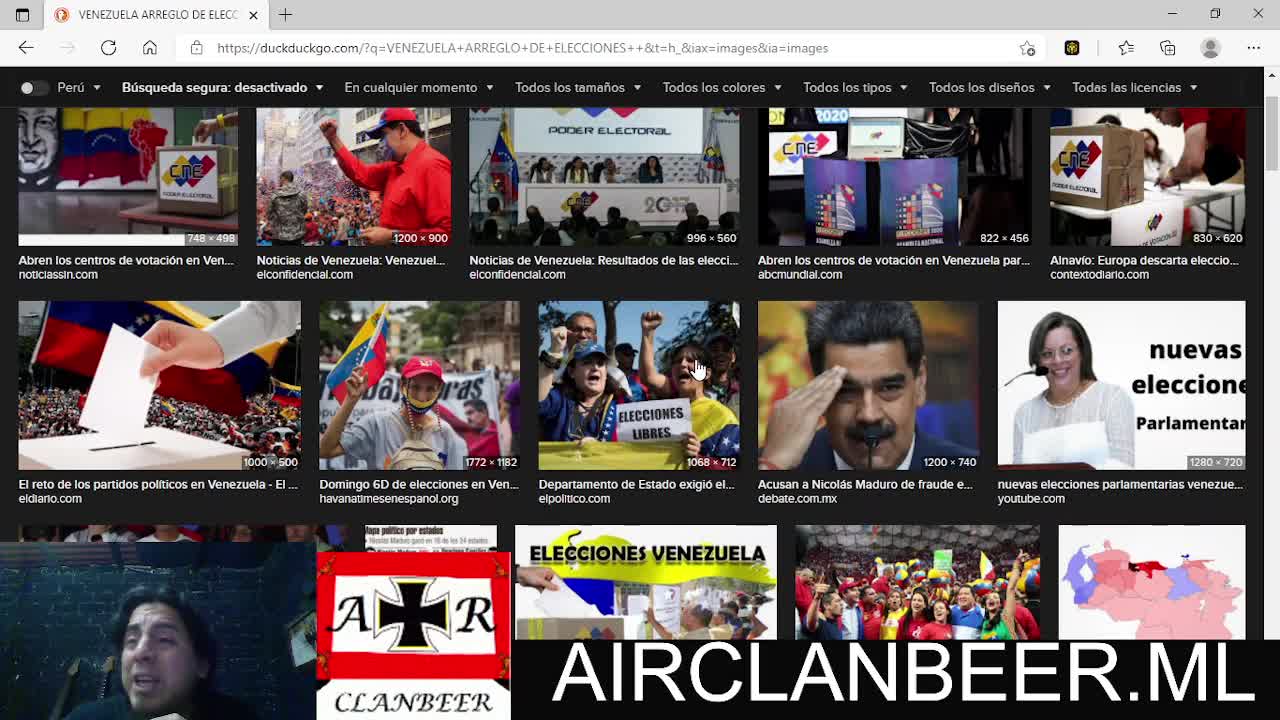Restore down the browser window
The height and width of the screenshot is (720, 1280).
coord(1215,14)
